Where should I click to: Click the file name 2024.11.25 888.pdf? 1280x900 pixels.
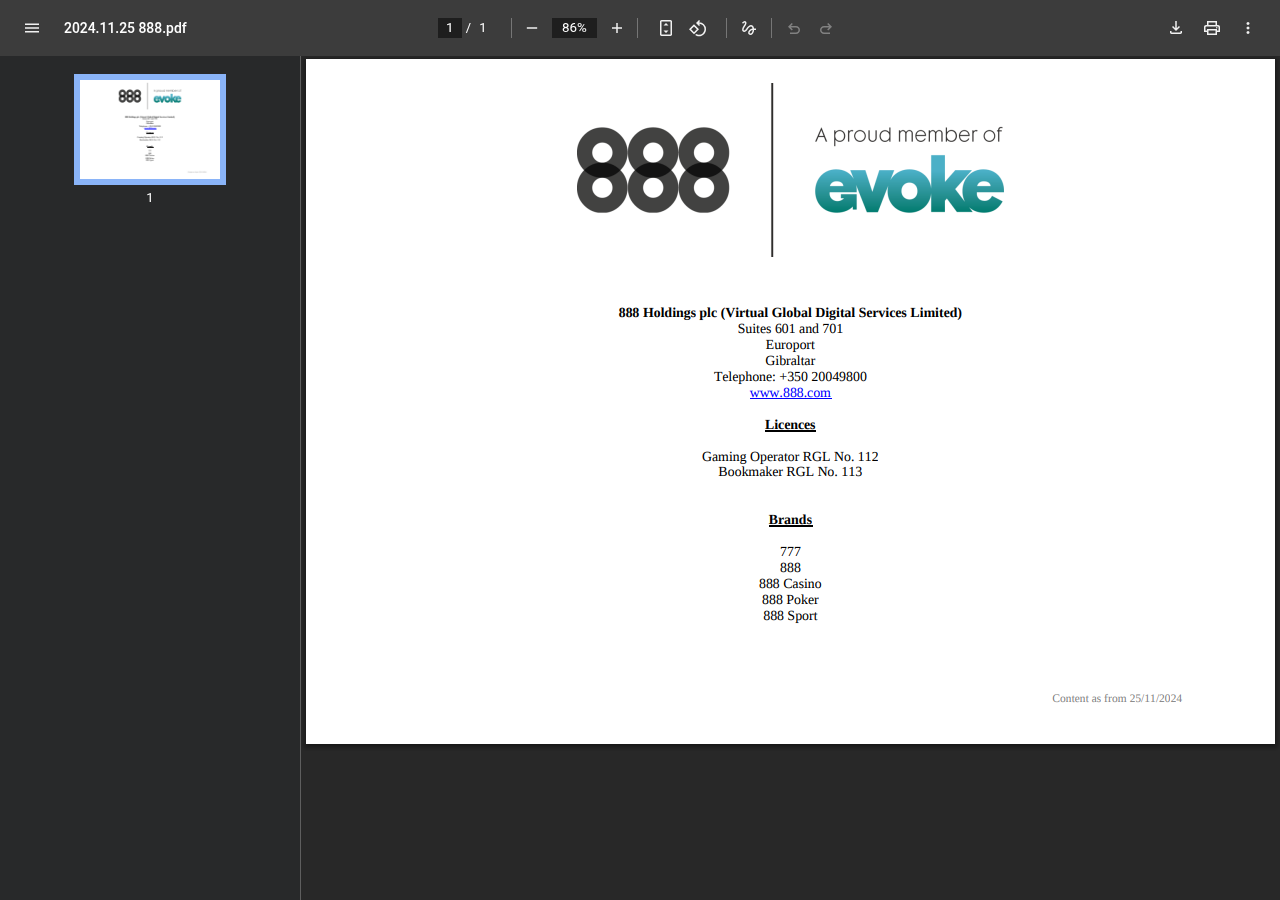(x=125, y=28)
